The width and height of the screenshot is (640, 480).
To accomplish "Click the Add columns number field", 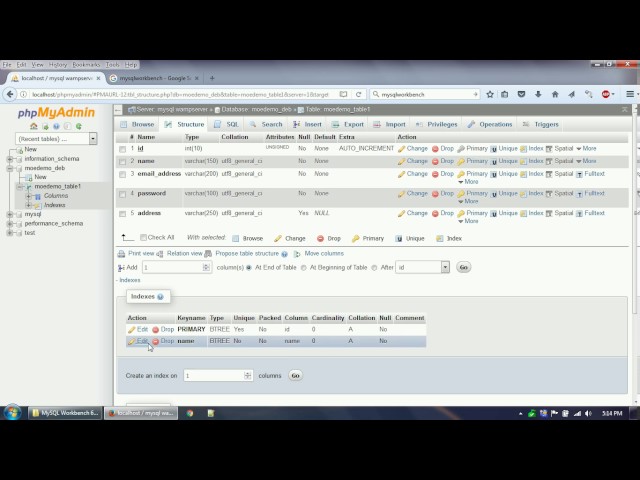I will [x=176, y=267].
